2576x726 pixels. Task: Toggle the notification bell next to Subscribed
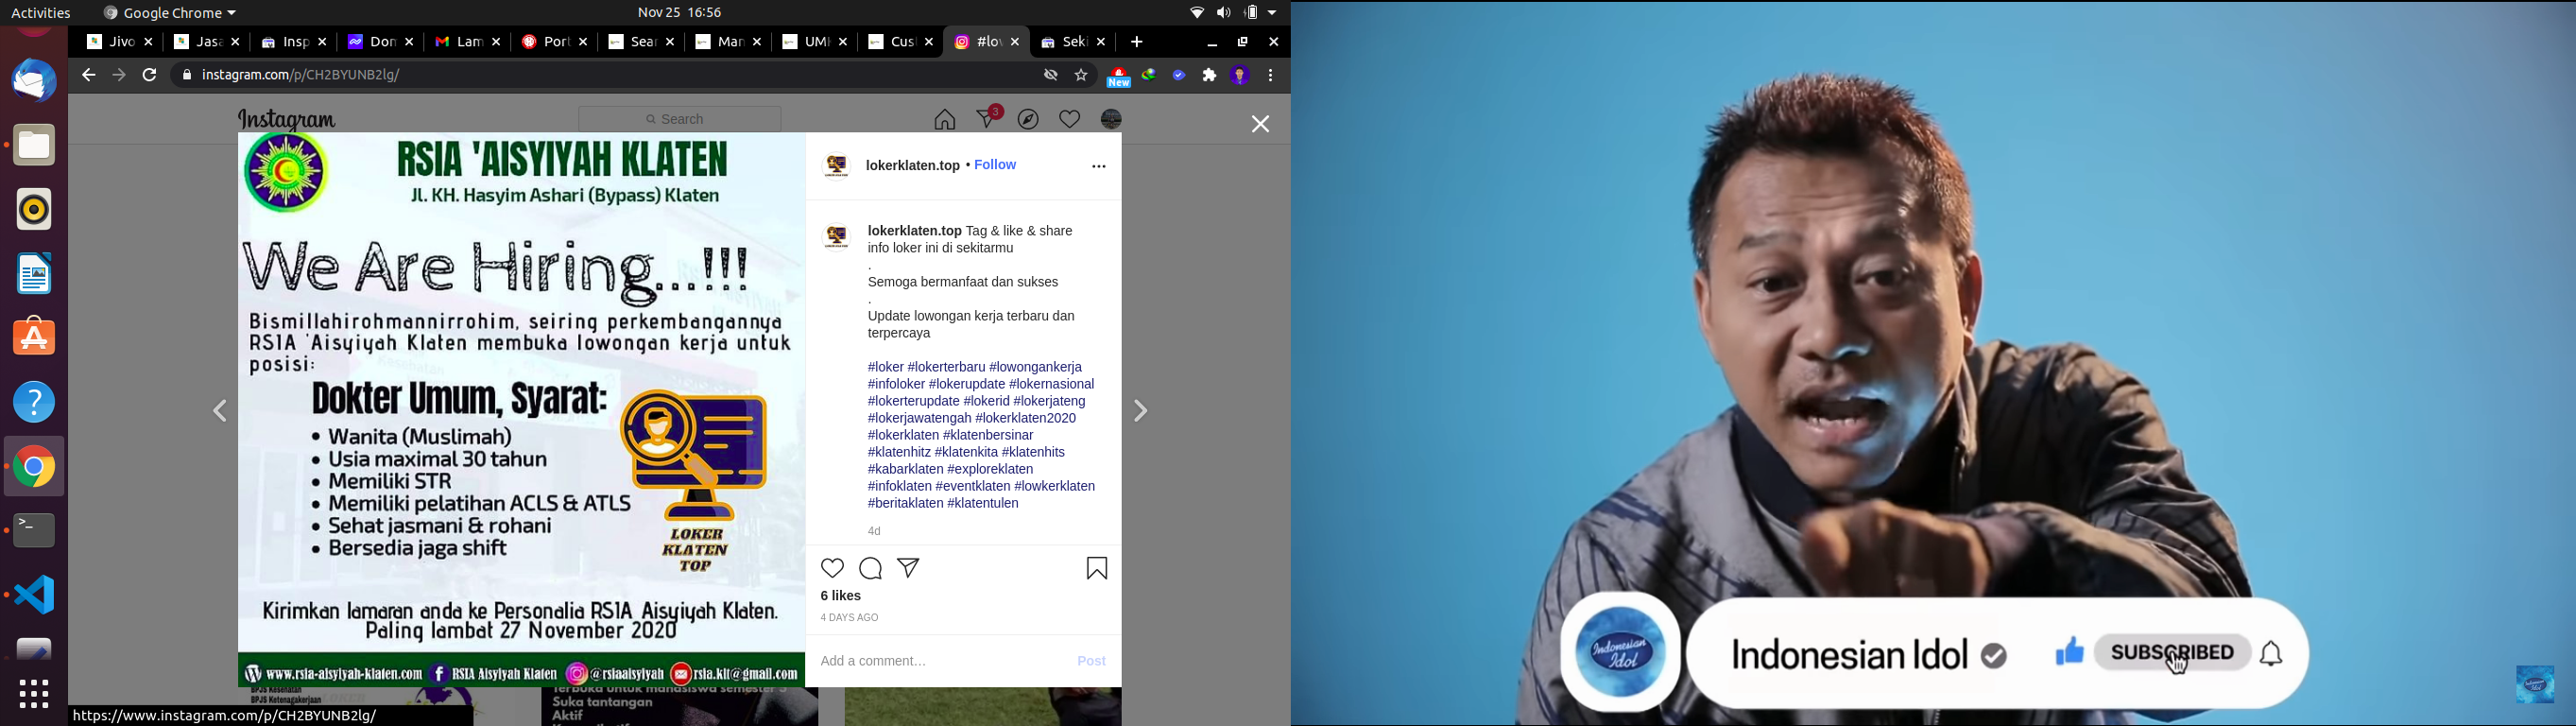coord(2272,654)
